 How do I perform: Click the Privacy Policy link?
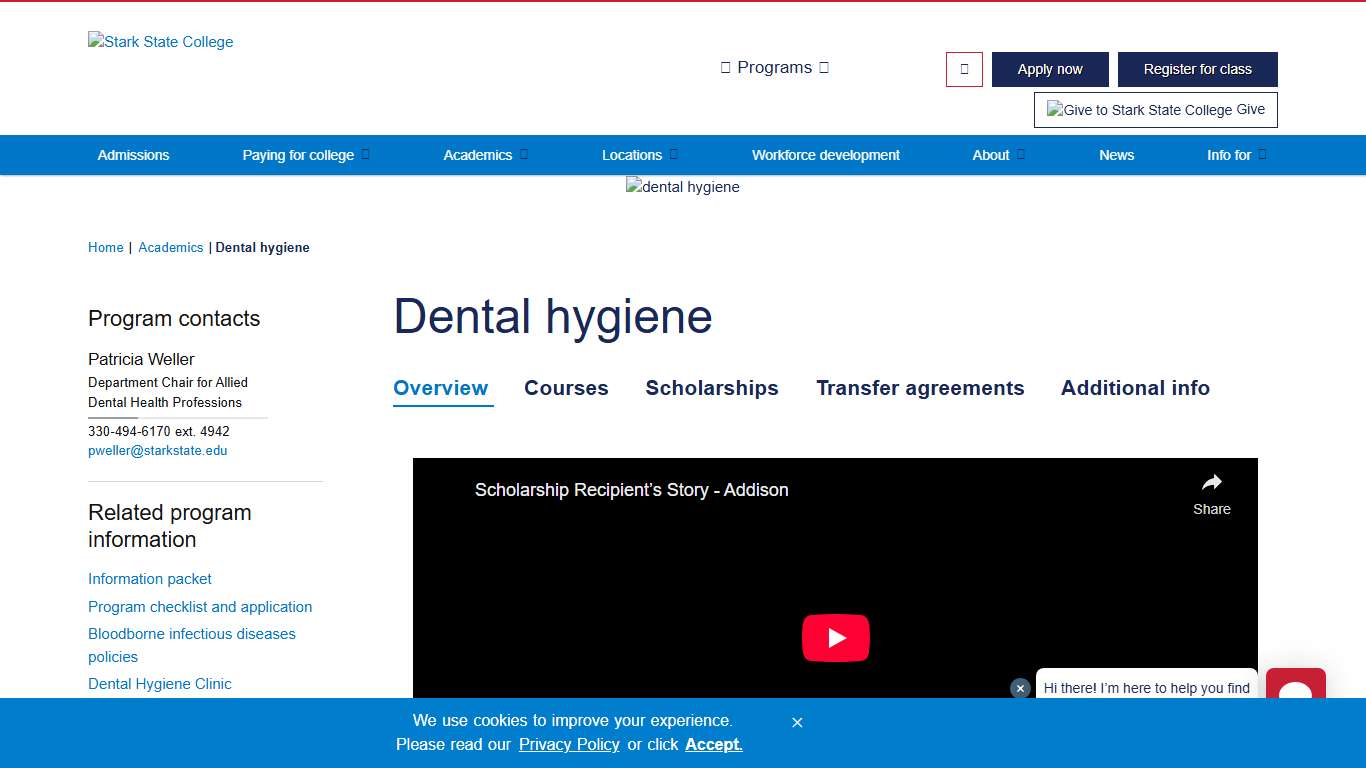[x=569, y=744]
